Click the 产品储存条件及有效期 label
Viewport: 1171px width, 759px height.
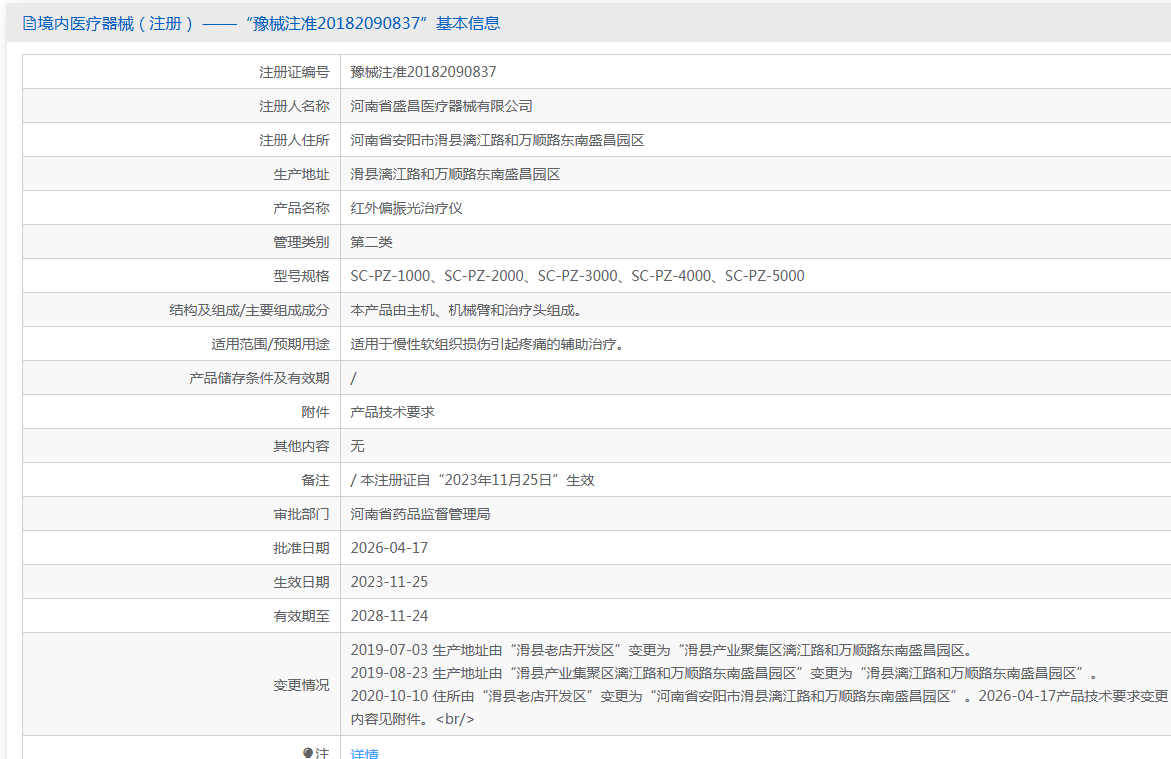pyautogui.click(x=259, y=378)
